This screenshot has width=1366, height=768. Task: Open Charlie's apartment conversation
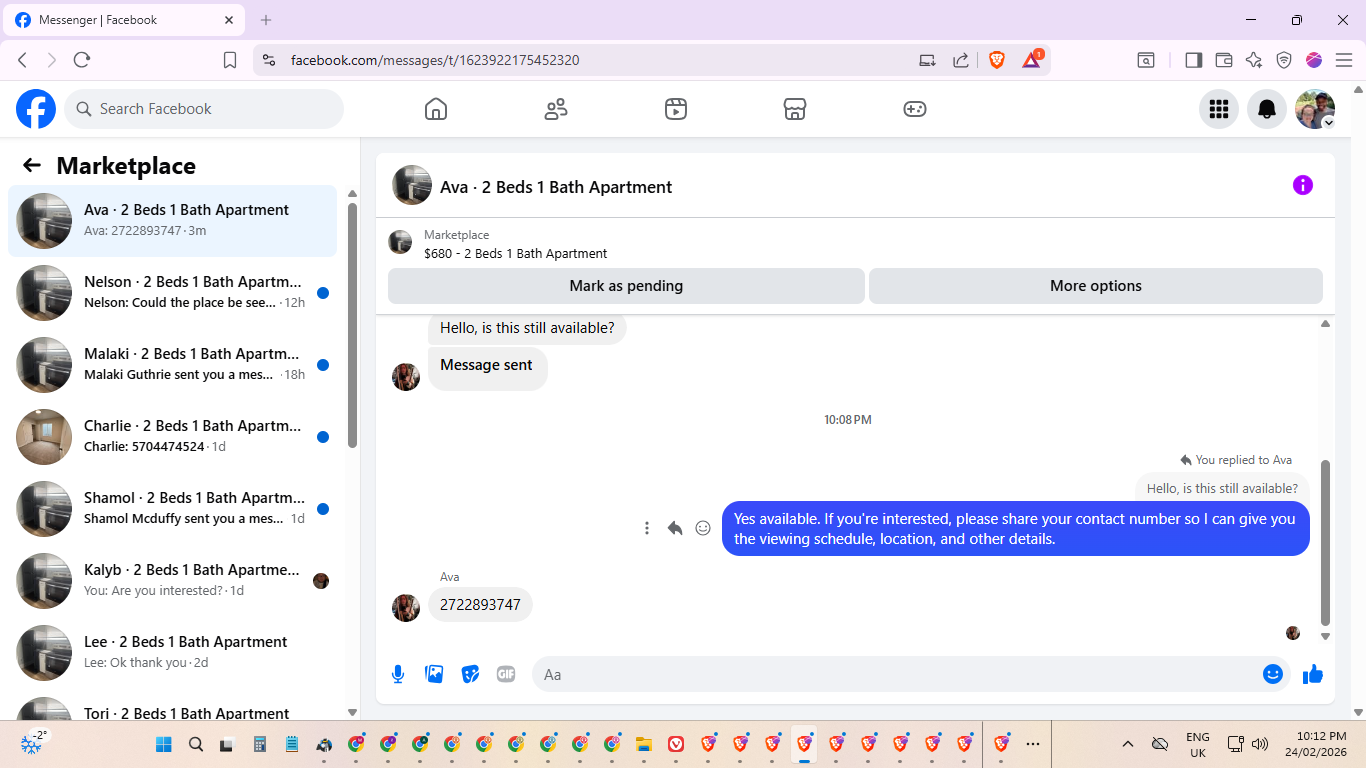pyautogui.click(x=172, y=437)
